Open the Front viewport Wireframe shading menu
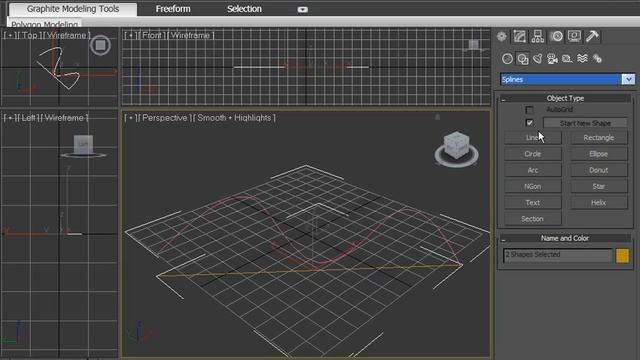This screenshot has width=640, height=360. [x=191, y=36]
